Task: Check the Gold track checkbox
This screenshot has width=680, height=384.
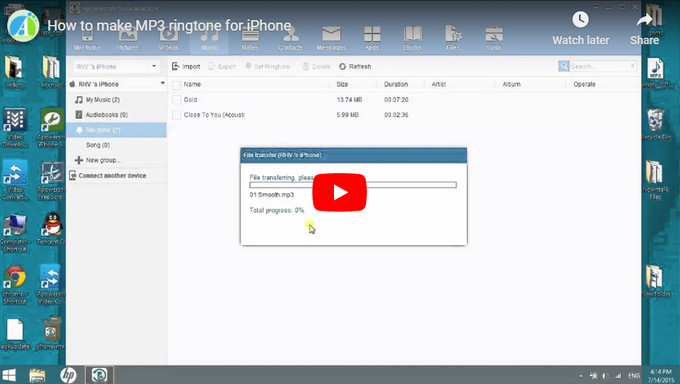Action: (x=176, y=100)
